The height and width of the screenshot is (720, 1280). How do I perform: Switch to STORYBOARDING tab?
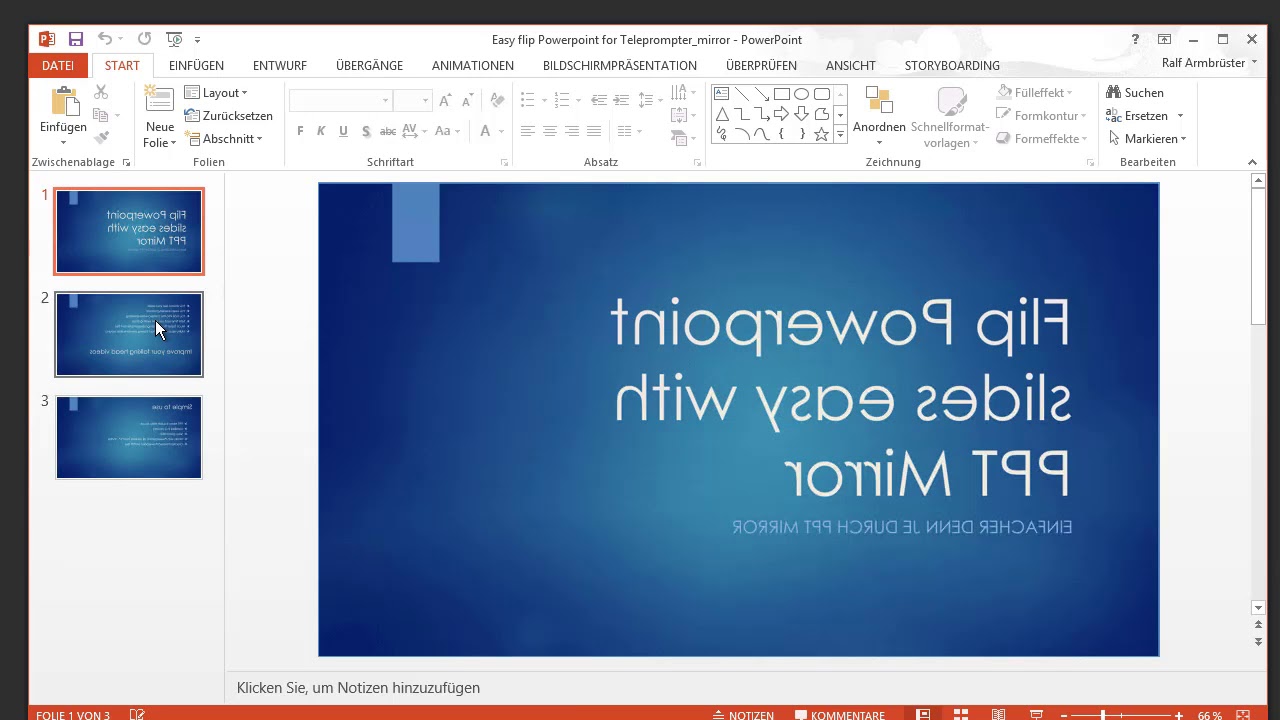click(x=952, y=65)
